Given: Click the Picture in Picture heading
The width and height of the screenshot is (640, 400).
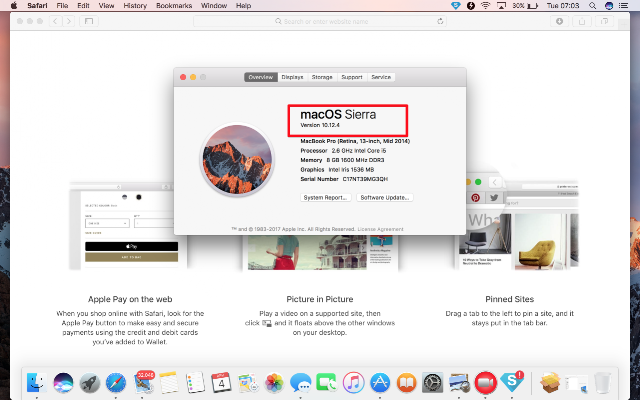Looking at the screenshot, I should [x=320, y=299].
